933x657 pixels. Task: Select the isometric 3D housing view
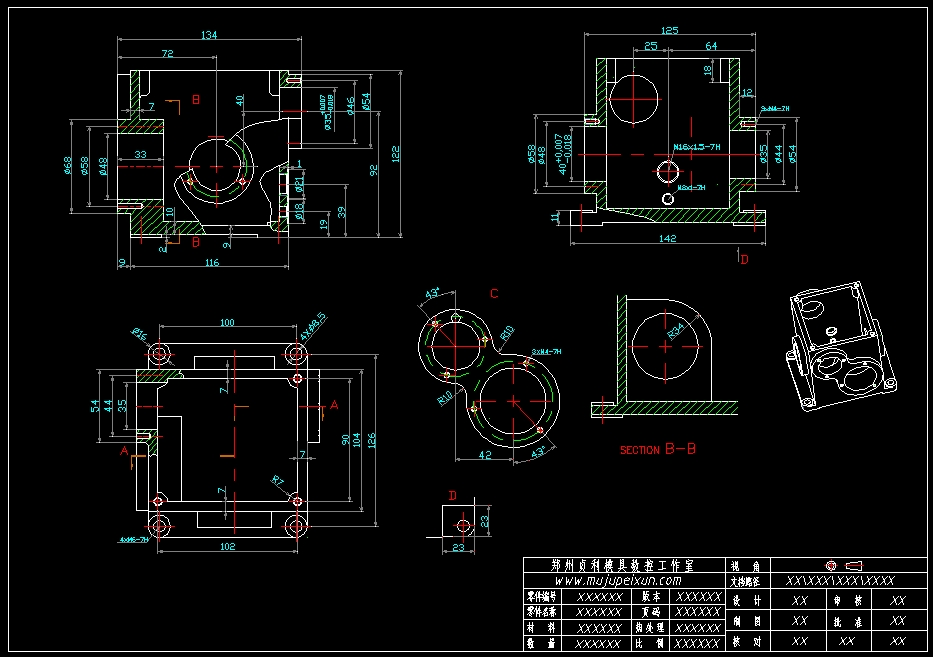pos(841,346)
